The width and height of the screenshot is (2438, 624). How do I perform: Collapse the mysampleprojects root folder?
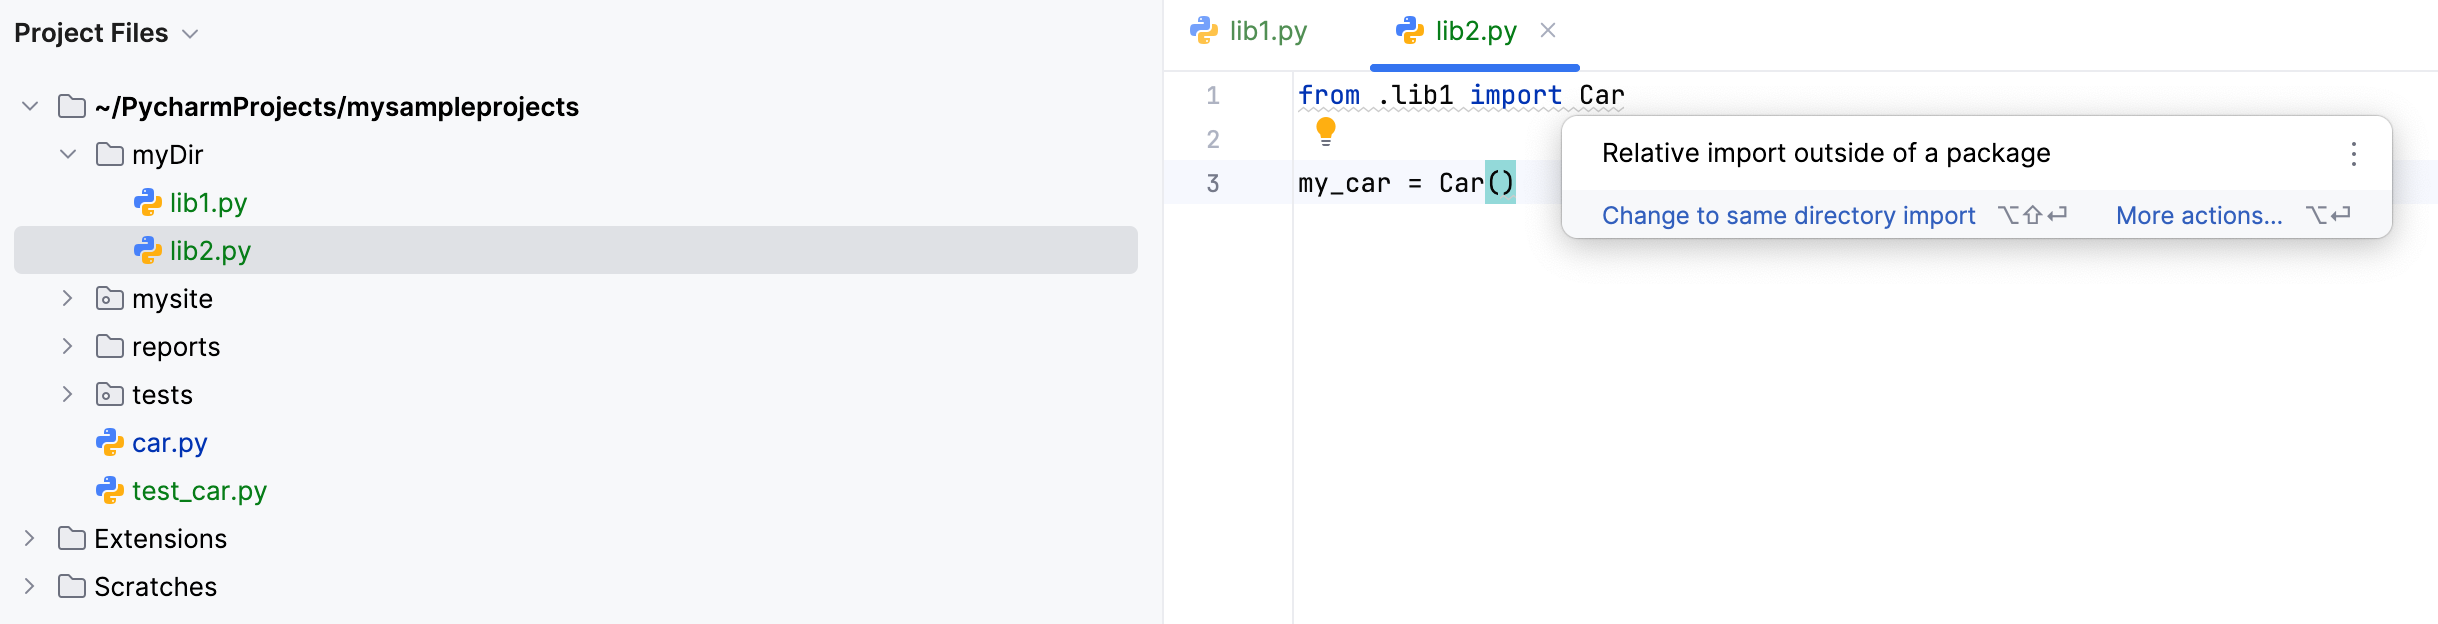(x=30, y=106)
